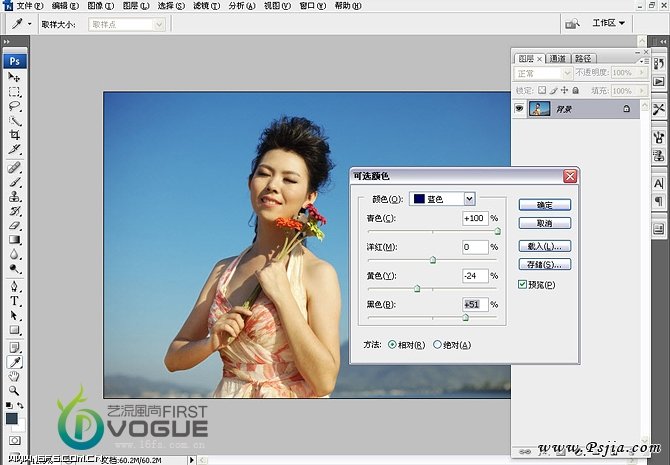Image resolution: width=670 pixels, height=465 pixels.
Task: Select the Hand tool
Action: 15,376
